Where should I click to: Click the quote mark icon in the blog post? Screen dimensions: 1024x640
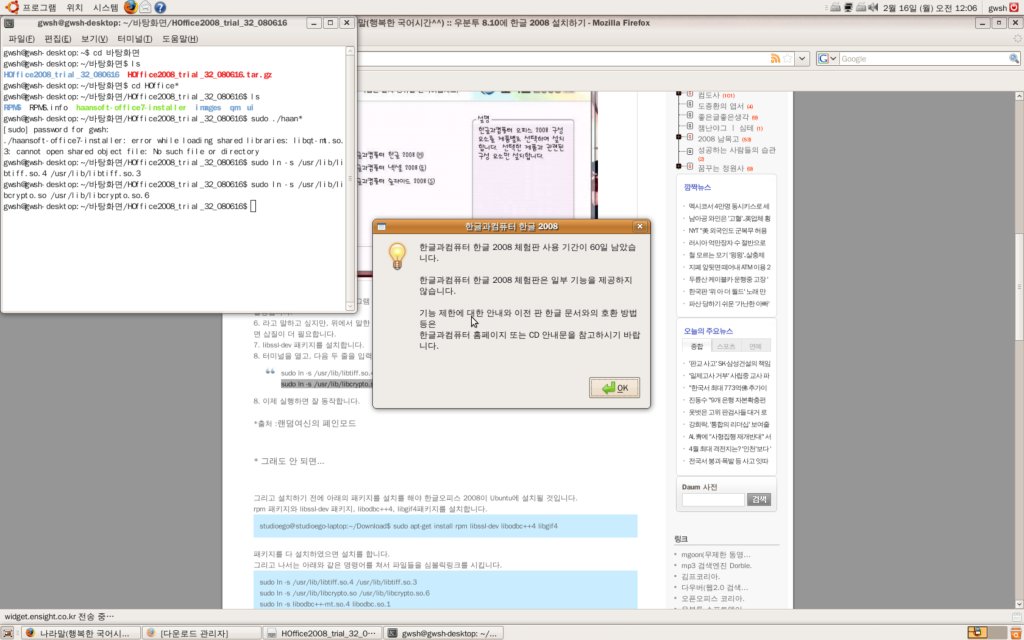click(270, 372)
